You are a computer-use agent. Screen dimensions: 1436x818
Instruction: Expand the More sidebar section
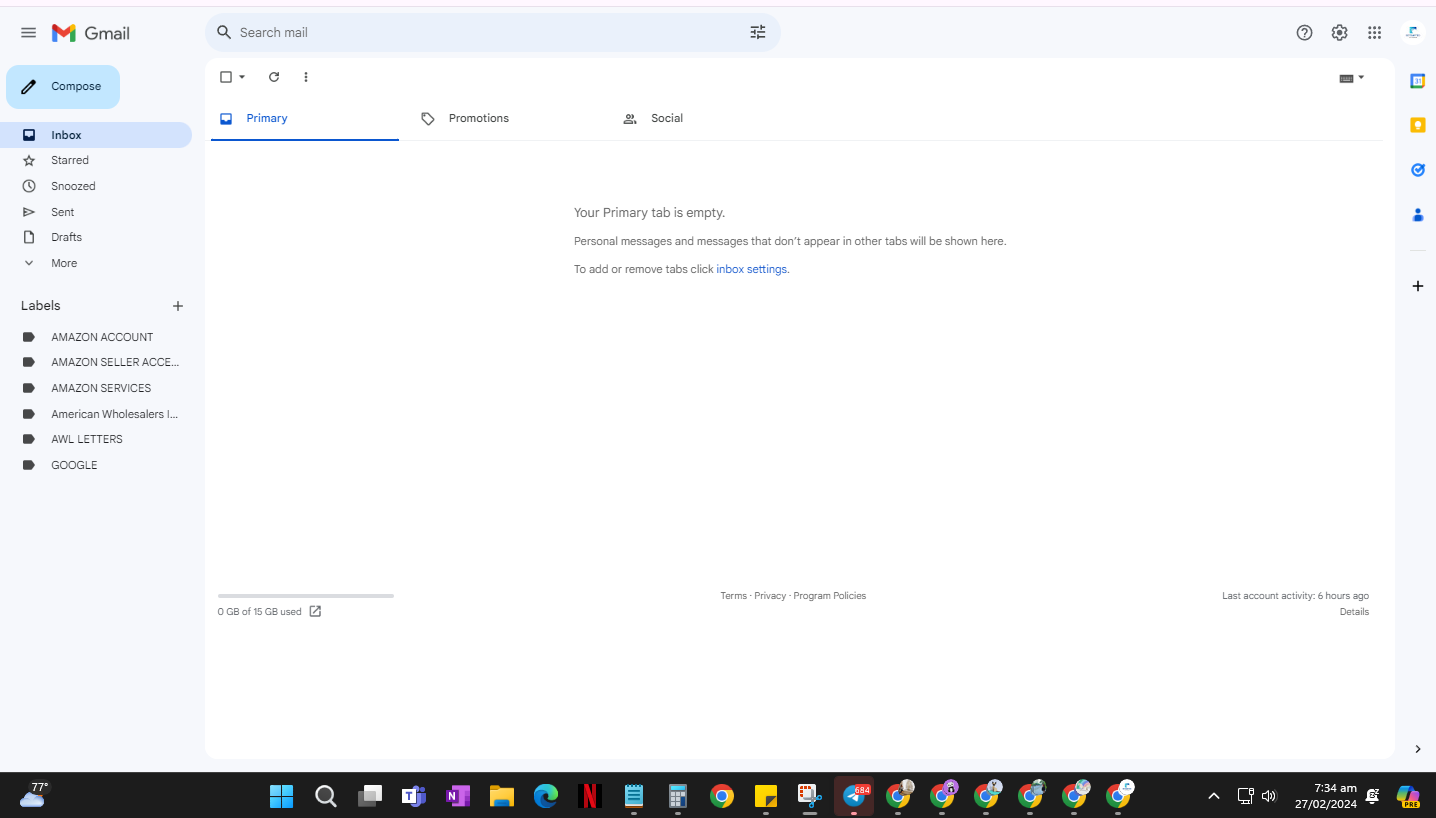96,263
